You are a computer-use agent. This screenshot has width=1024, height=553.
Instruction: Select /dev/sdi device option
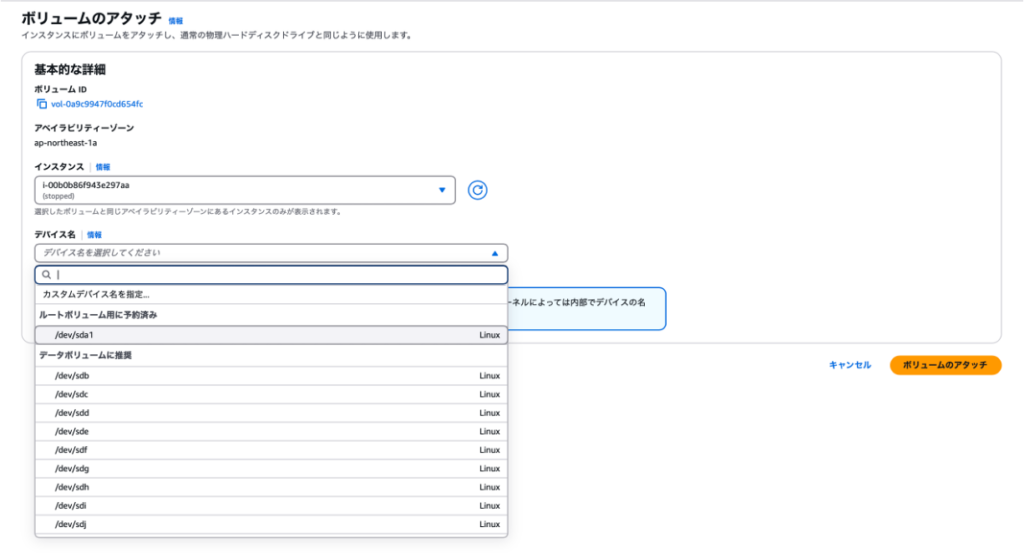(271, 506)
